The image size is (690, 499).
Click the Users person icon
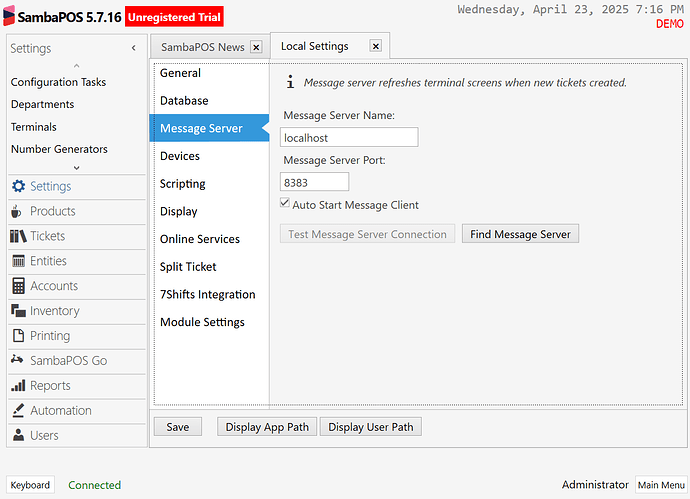point(18,435)
